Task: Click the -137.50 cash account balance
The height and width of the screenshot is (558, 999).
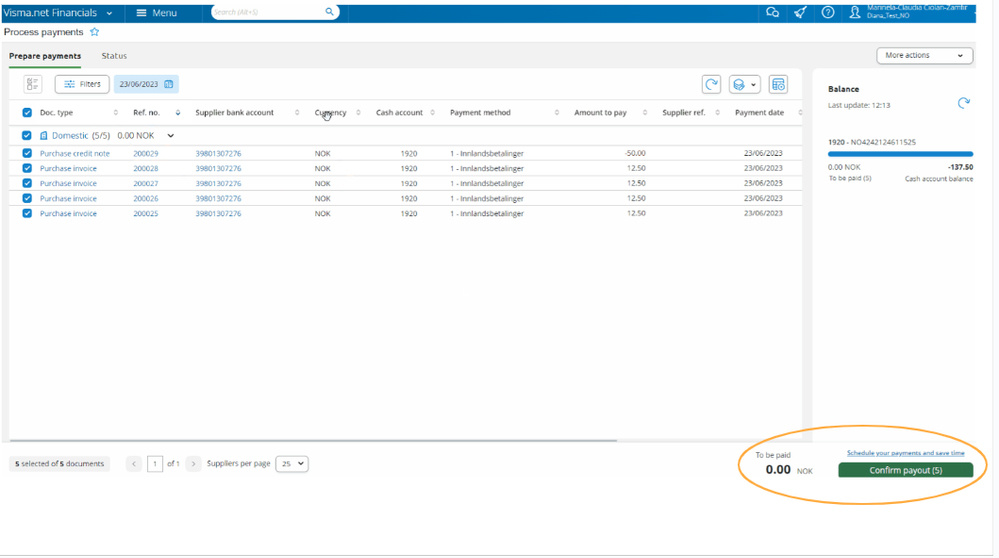Action: (960, 167)
